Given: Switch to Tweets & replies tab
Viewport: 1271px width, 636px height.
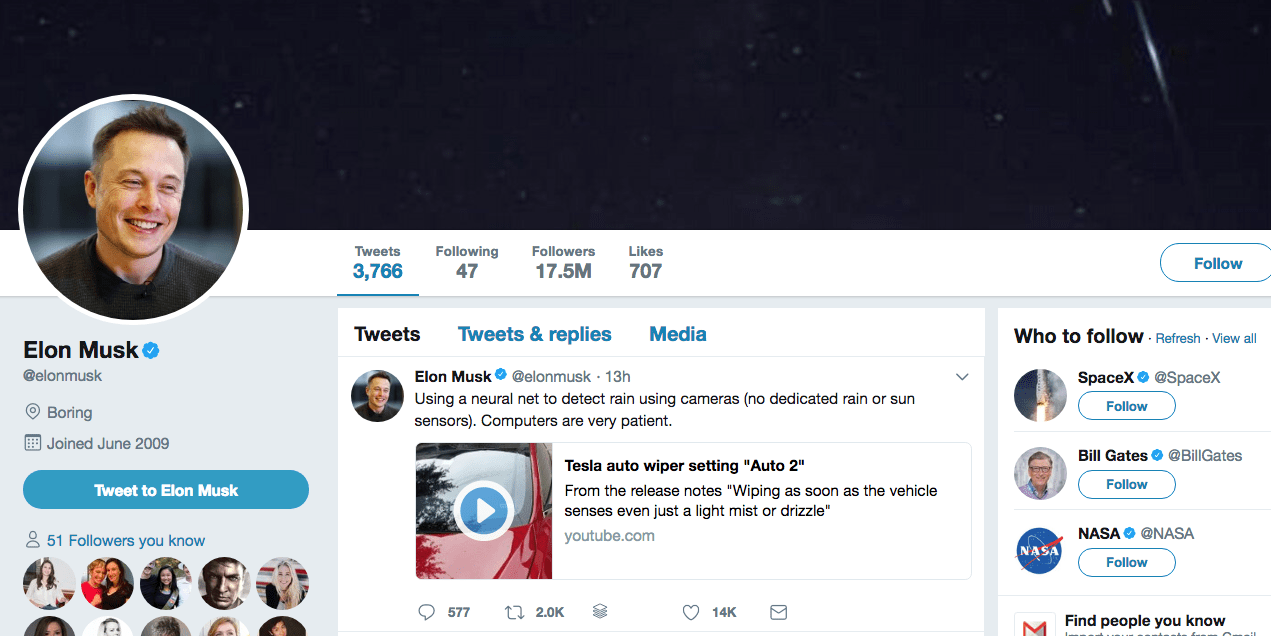Looking at the screenshot, I should (534, 334).
